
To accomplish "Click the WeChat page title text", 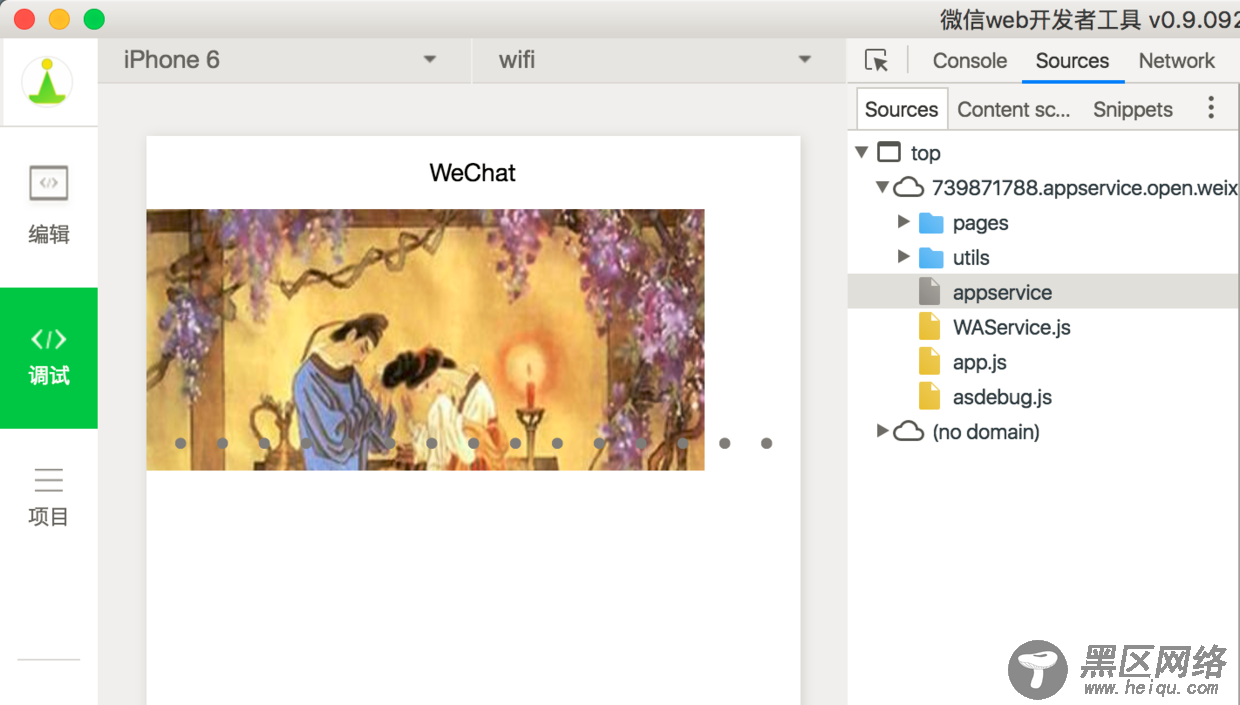I will pos(473,173).
